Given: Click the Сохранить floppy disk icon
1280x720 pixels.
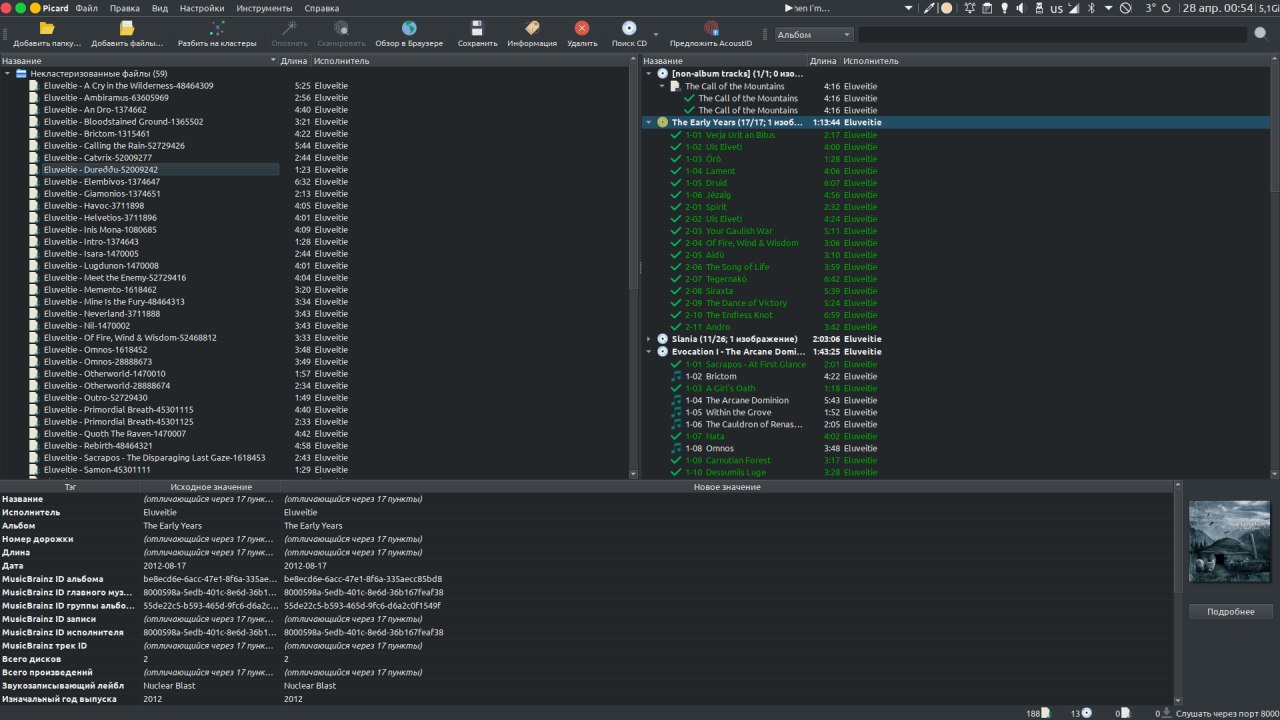Looking at the screenshot, I should coord(477,28).
